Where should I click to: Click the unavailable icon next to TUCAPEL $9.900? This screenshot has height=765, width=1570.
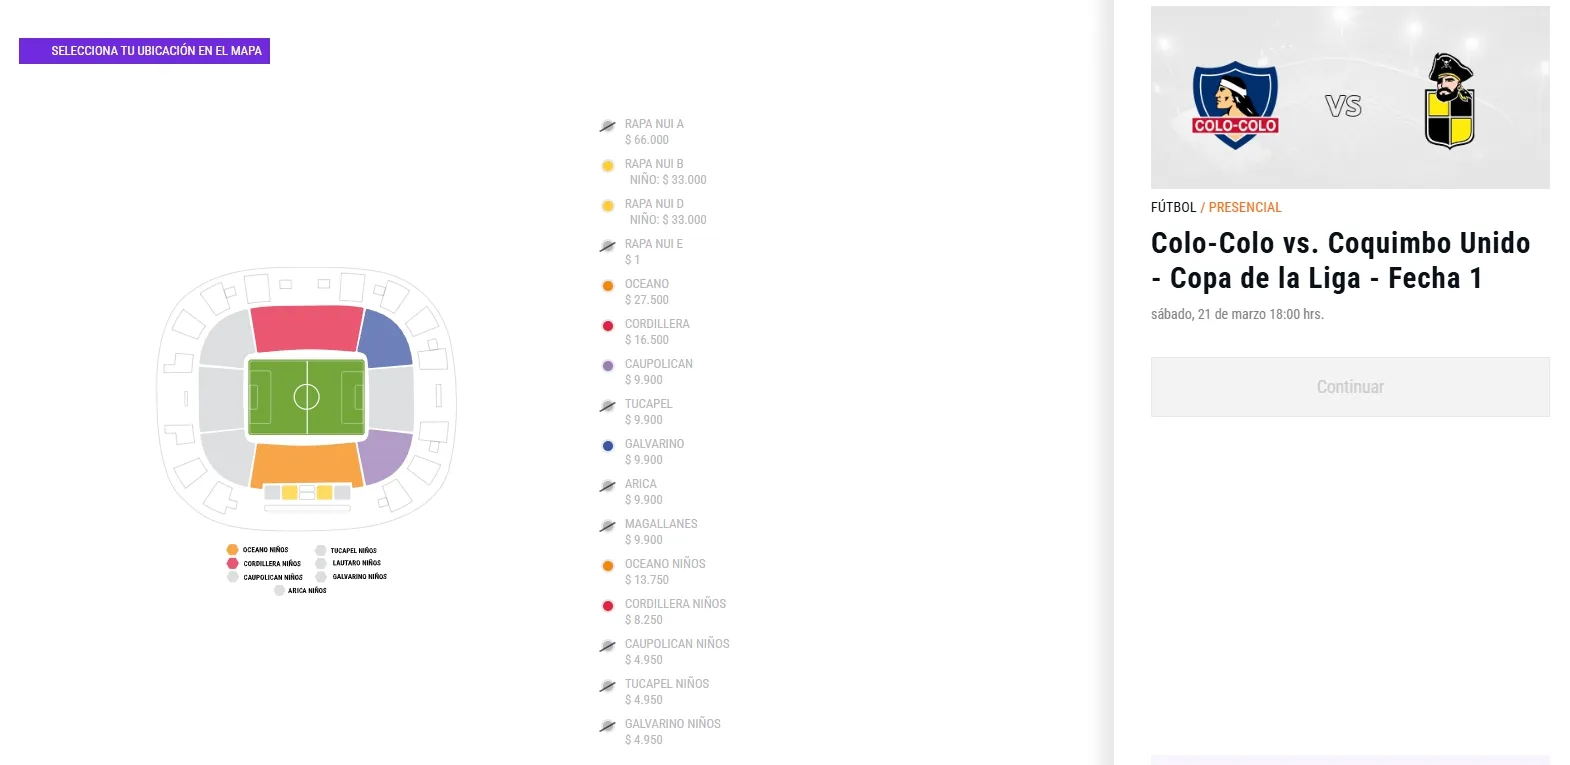607,406
